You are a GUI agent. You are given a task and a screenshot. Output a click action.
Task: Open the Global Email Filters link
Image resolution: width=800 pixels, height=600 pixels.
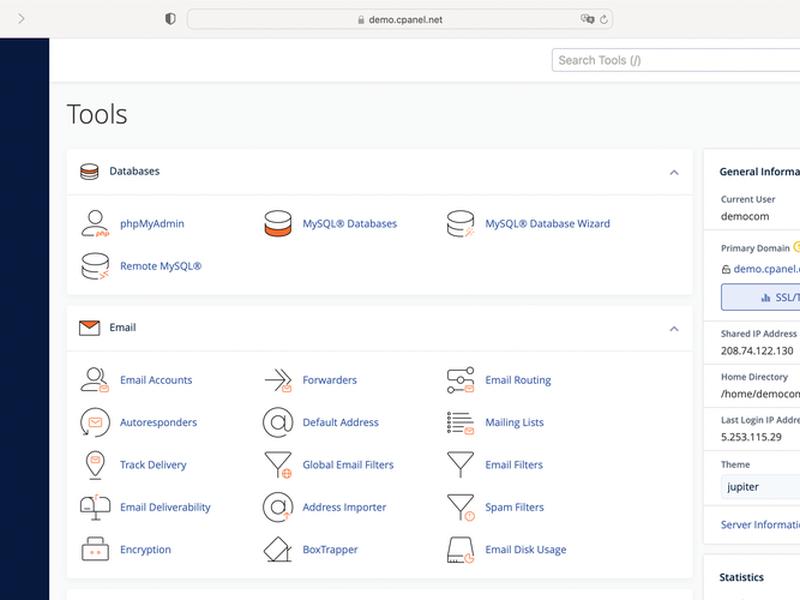coord(348,464)
